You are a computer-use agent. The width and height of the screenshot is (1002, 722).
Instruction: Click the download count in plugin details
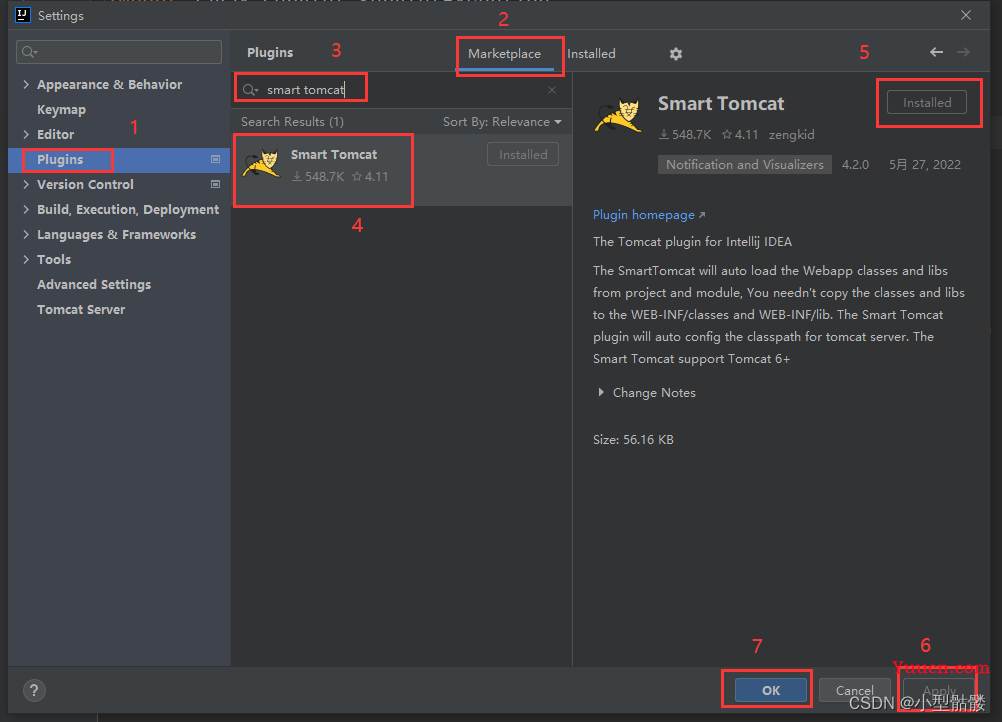[x=685, y=135]
